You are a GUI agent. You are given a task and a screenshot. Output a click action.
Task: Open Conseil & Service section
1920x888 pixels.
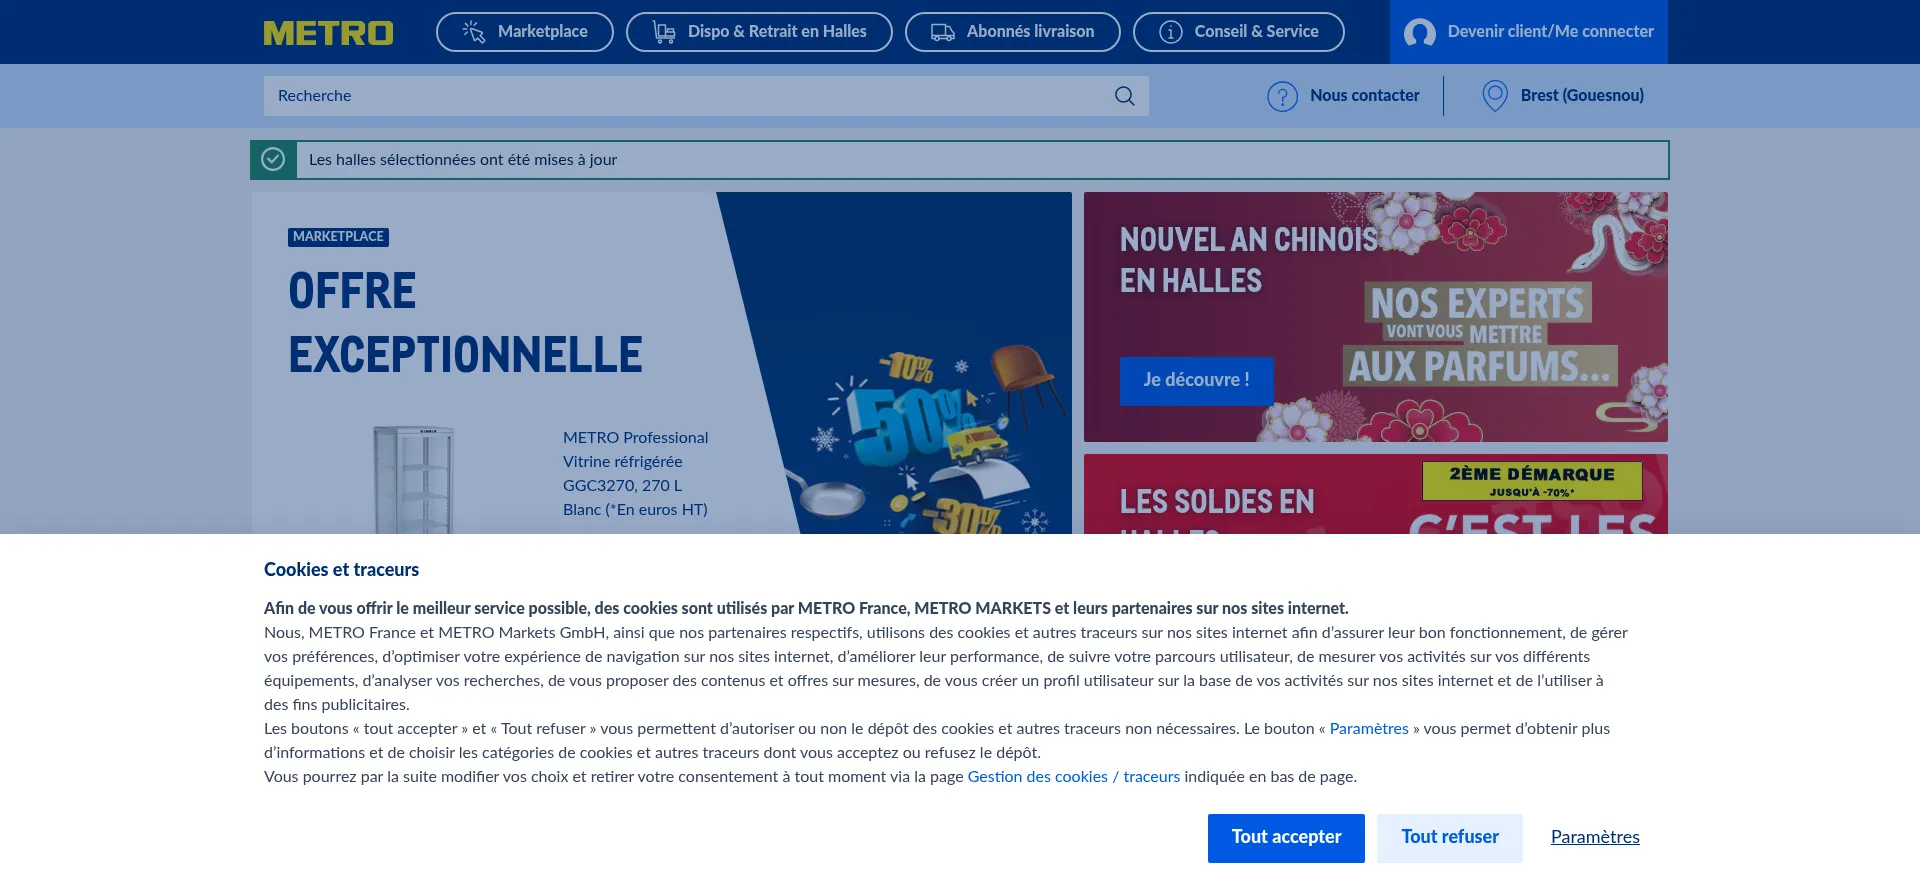tap(1238, 32)
